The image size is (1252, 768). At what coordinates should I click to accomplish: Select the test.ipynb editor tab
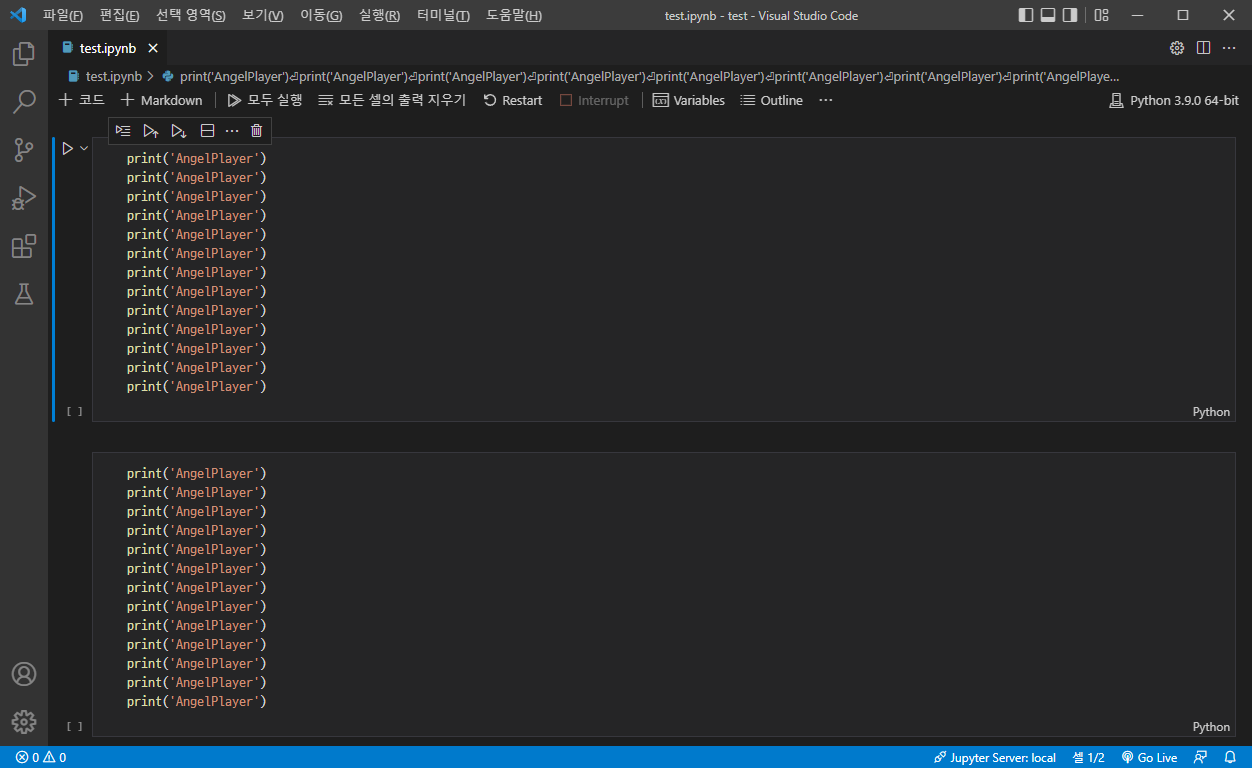108,48
